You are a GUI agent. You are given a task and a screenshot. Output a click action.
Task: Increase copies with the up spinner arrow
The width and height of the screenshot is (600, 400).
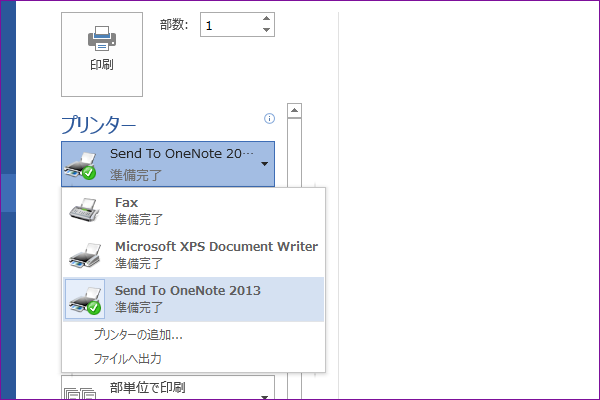[x=267, y=18]
